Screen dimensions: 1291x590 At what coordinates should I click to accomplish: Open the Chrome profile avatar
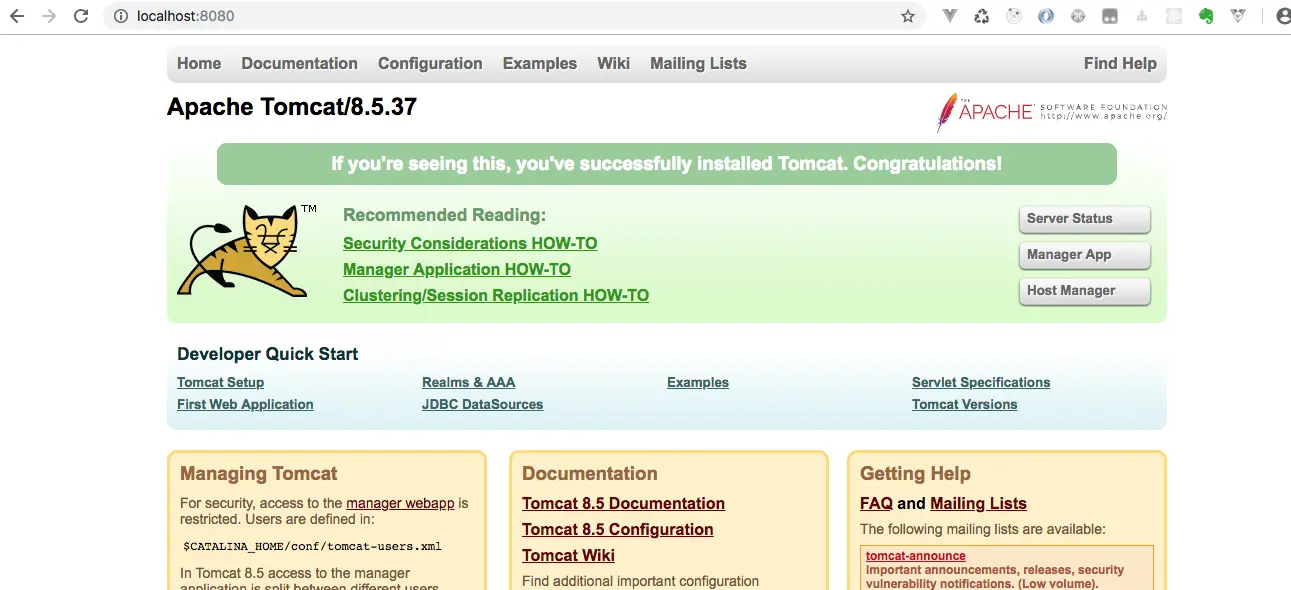click(1282, 16)
